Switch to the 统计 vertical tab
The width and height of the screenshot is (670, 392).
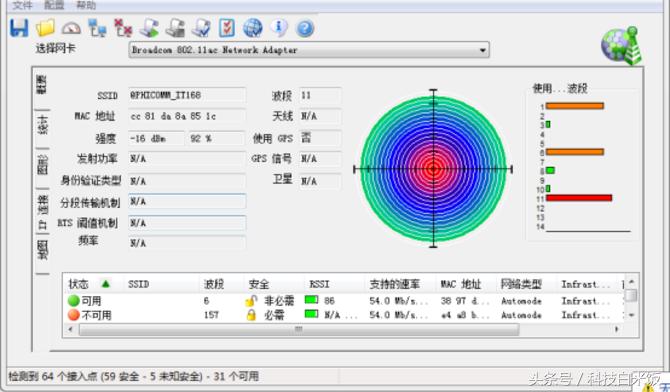click(42, 125)
